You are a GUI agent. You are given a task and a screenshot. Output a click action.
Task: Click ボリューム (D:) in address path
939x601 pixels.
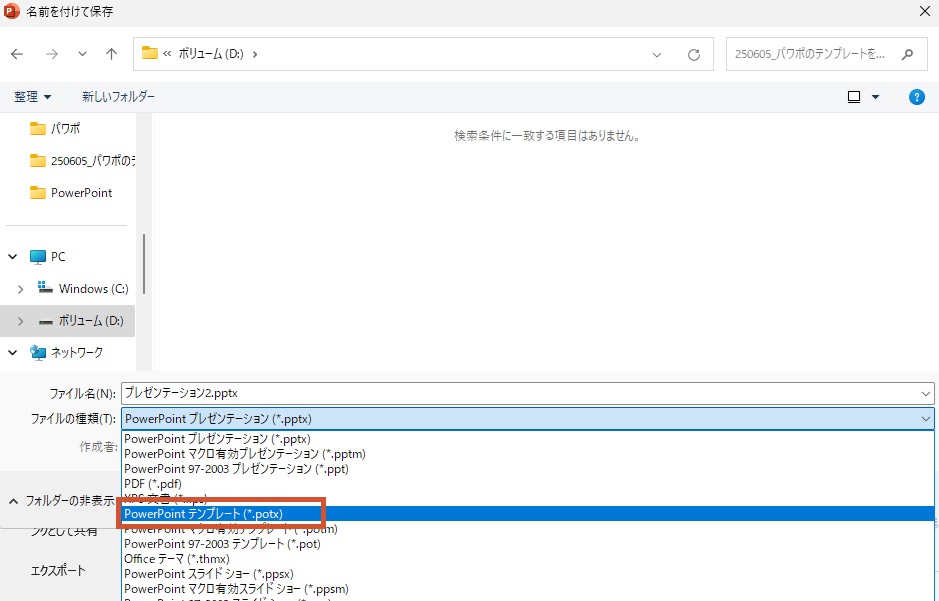(x=211, y=54)
